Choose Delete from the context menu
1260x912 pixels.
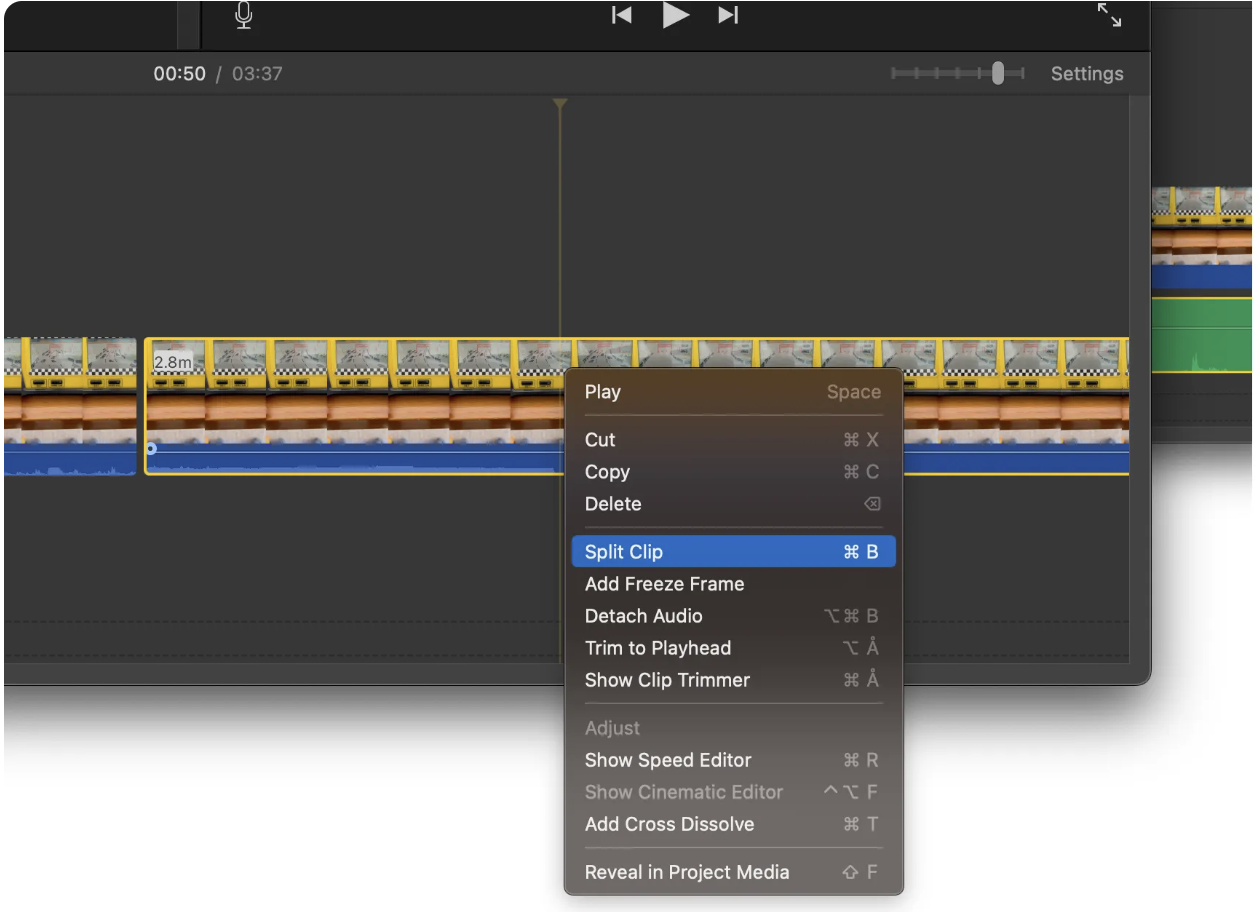(x=613, y=504)
